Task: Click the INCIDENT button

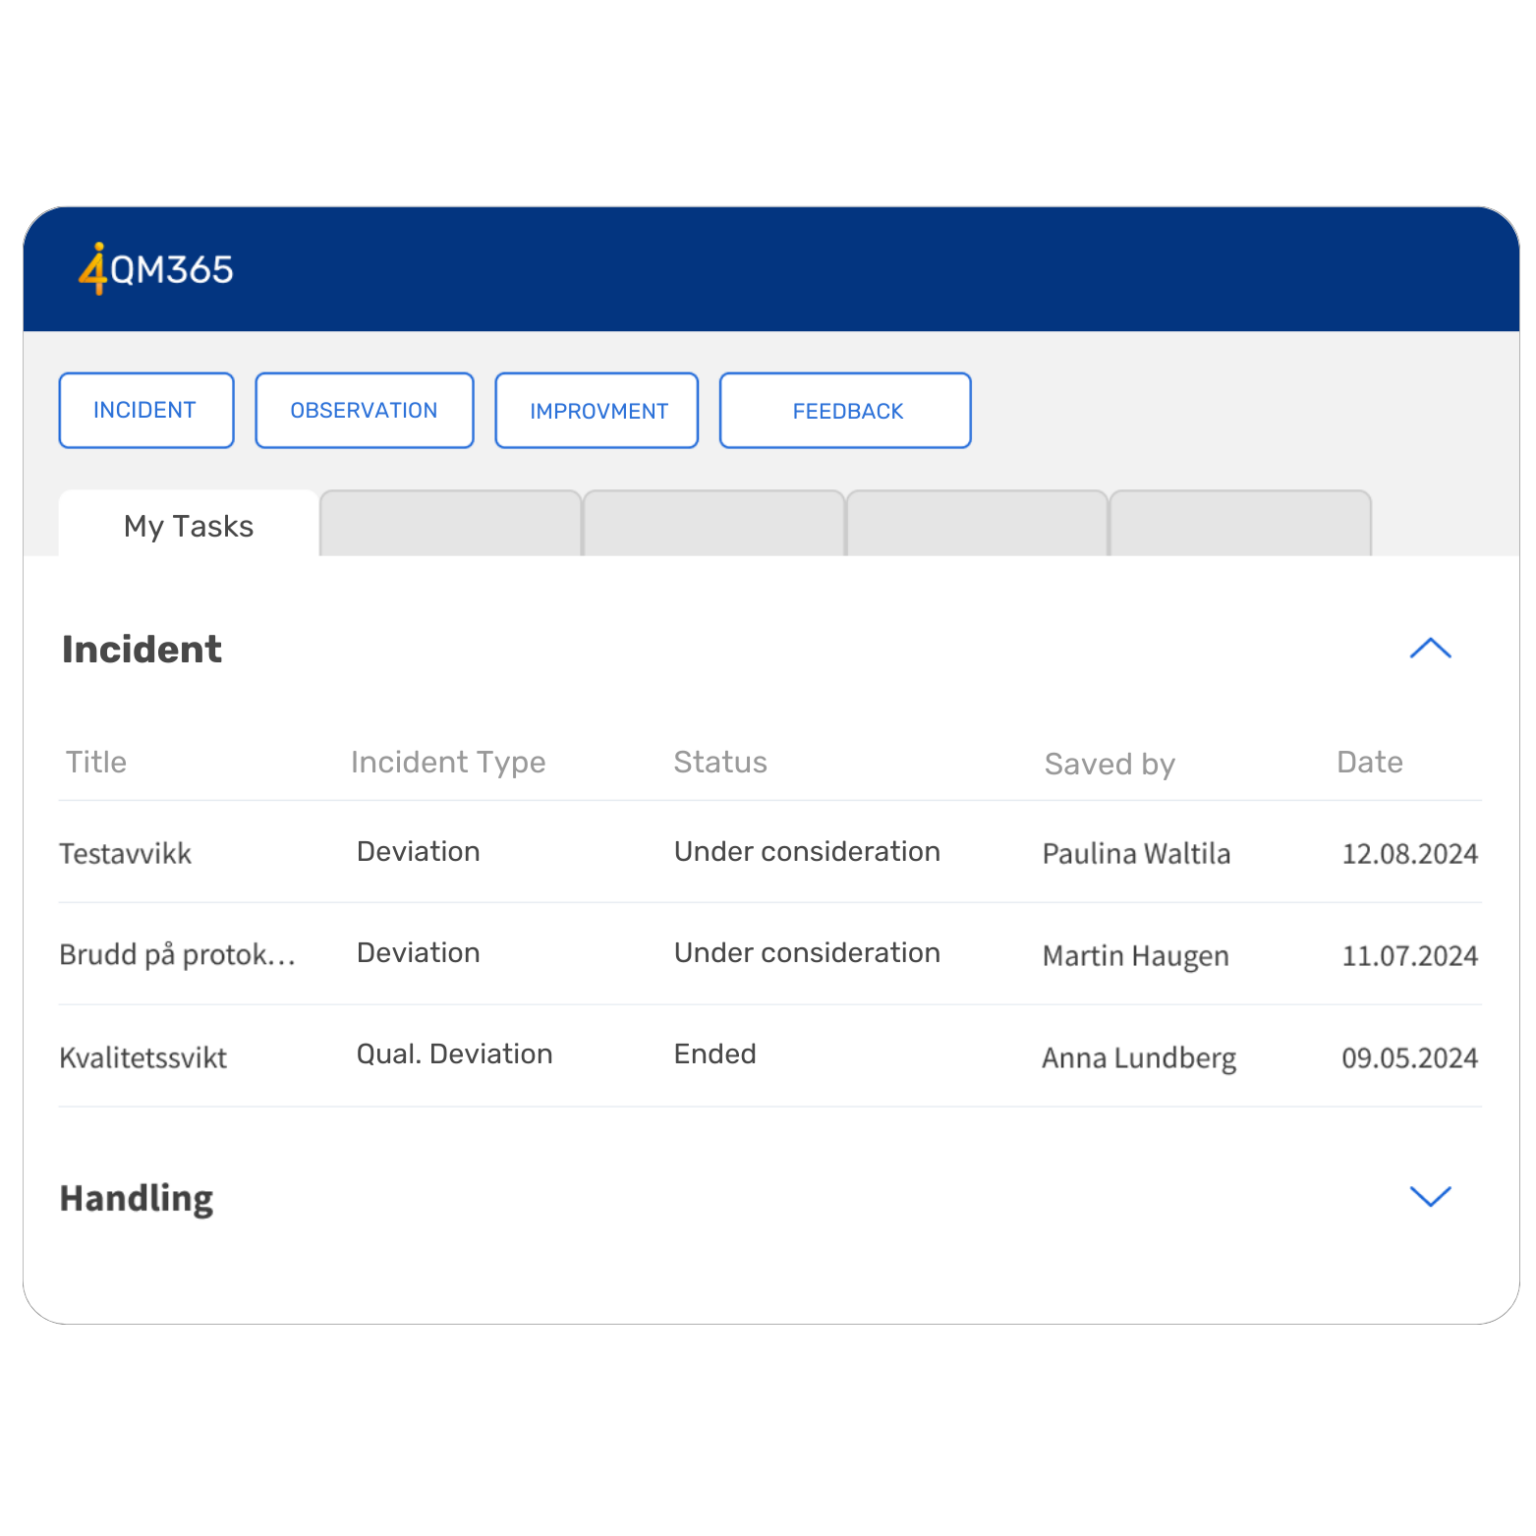Action: (146, 409)
